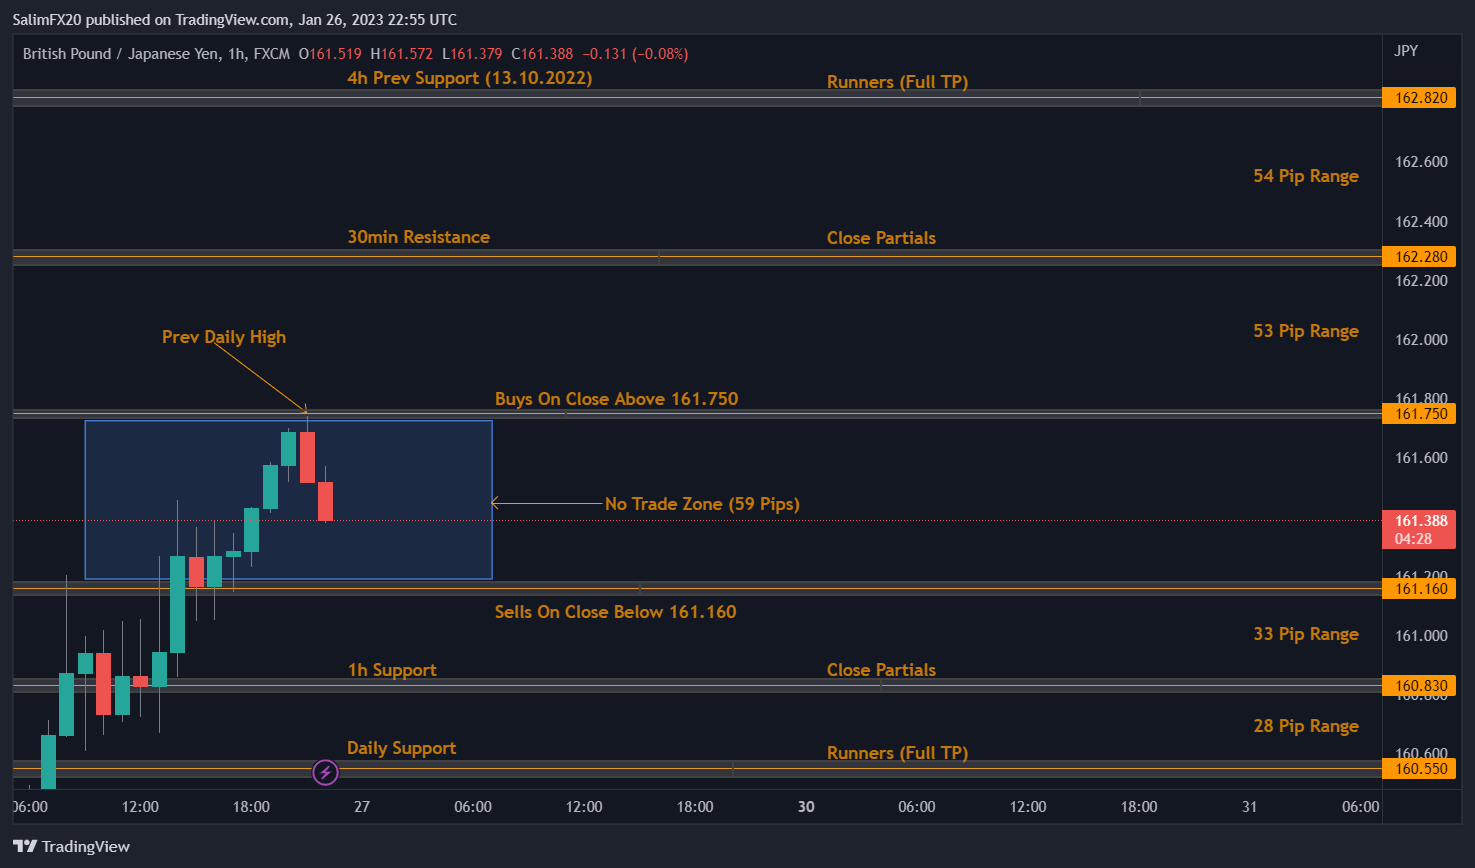Select the "4h Prev Support (13.10.2022)" label

(469, 78)
